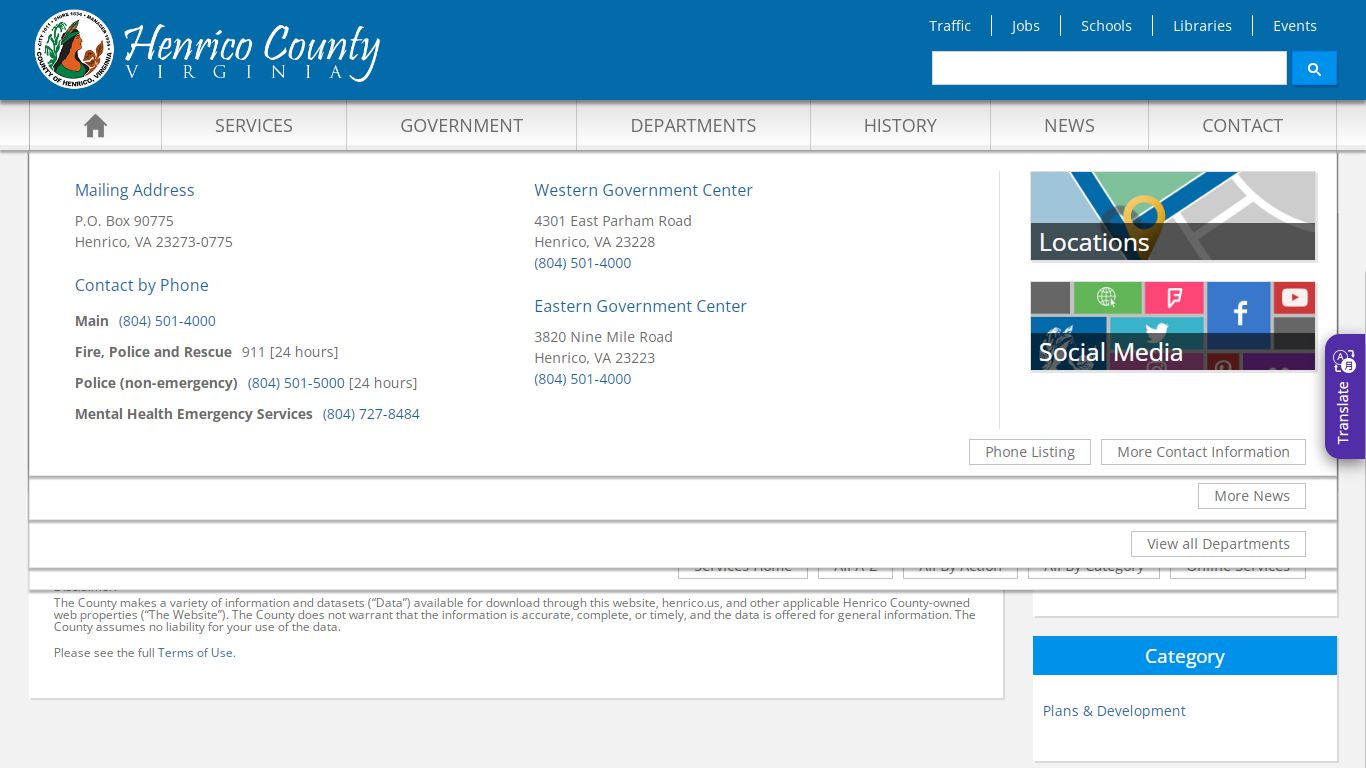This screenshot has width=1366, height=768.
Task: Click the Phone Listing button
Action: pos(1030,452)
